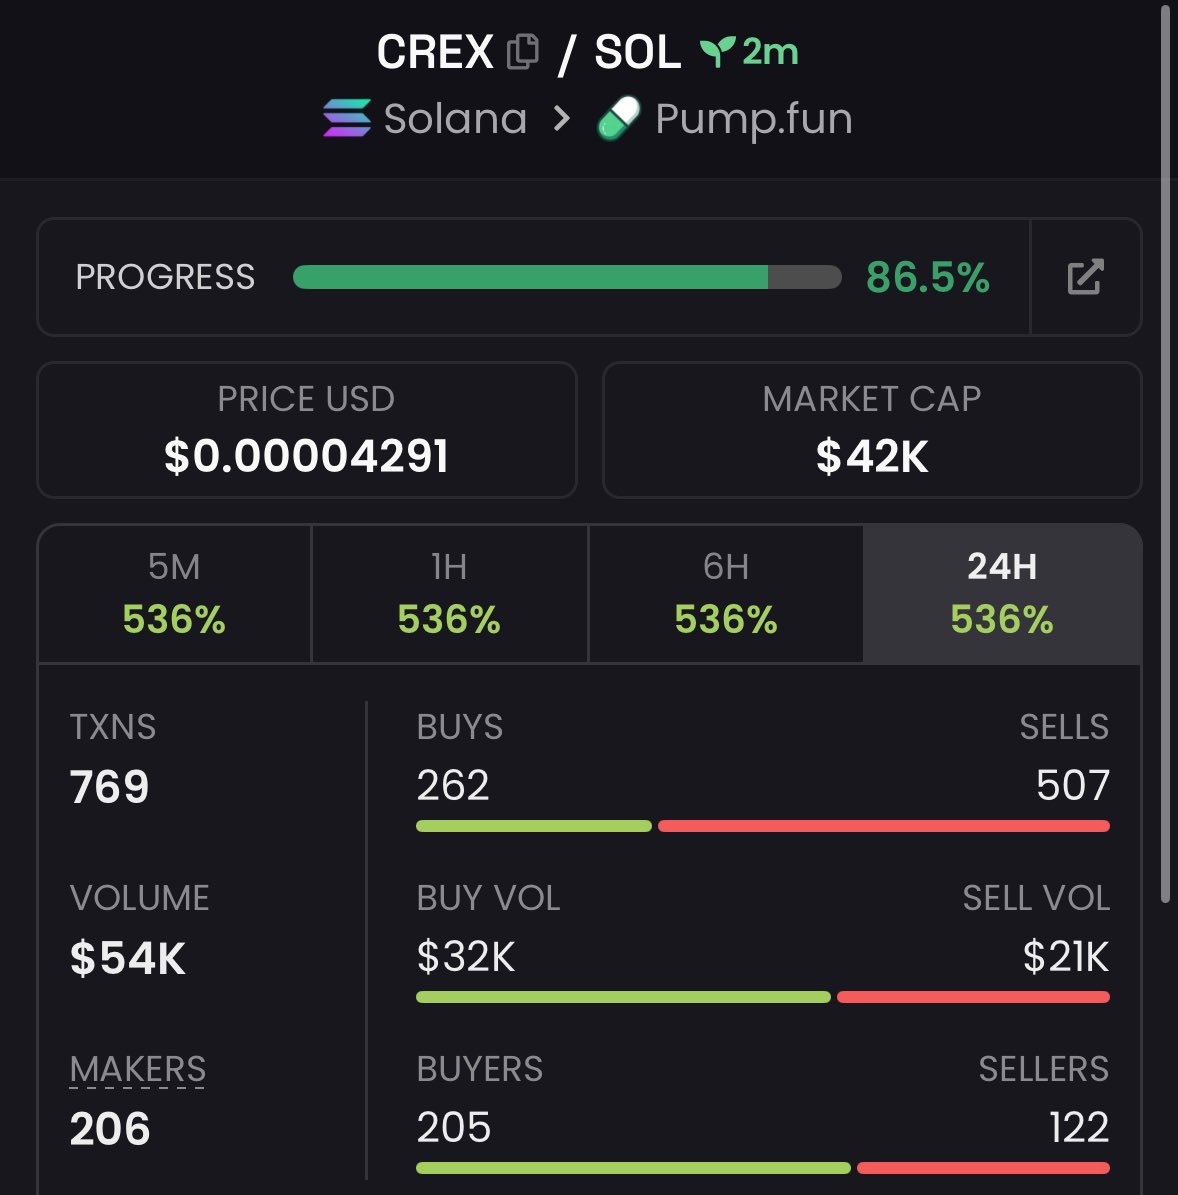Copy the CREX token address
The width and height of the screenshot is (1178, 1195).
[x=523, y=52]
